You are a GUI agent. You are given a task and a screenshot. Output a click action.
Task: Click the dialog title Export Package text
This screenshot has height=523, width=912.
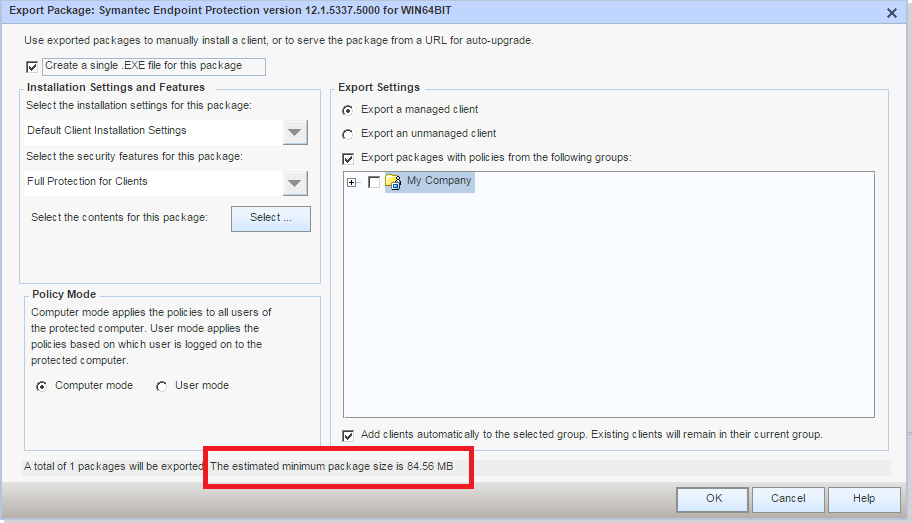click(230, 10)
